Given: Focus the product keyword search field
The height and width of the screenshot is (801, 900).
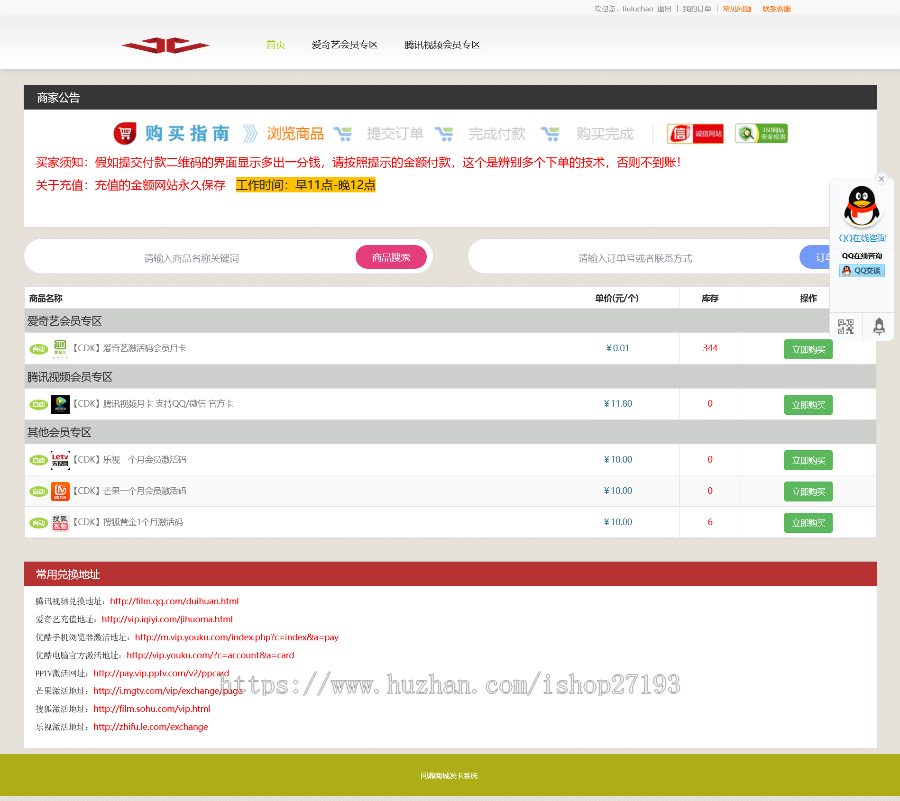Looking at the screenshot, I should 192,258.
